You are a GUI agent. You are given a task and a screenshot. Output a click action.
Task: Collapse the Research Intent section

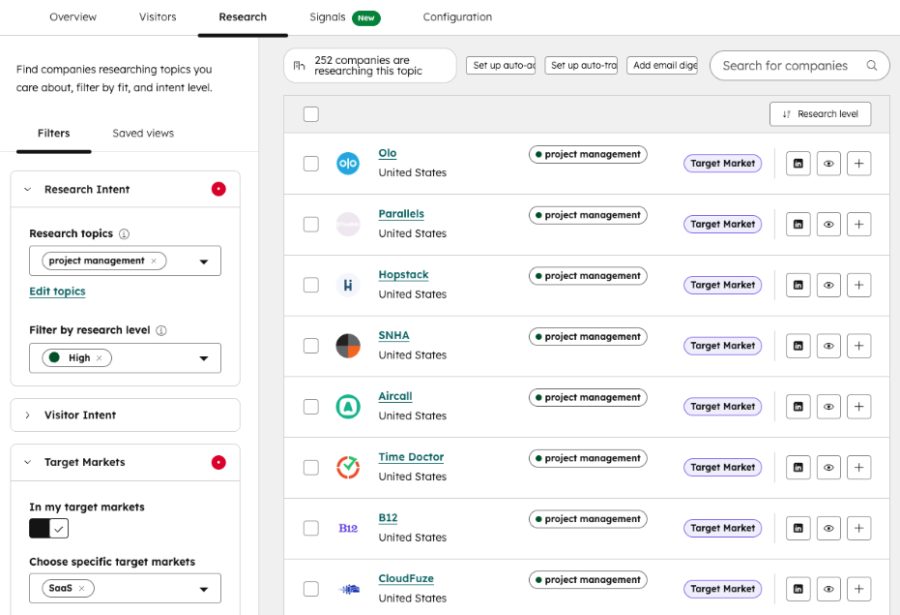pos(28,189)
